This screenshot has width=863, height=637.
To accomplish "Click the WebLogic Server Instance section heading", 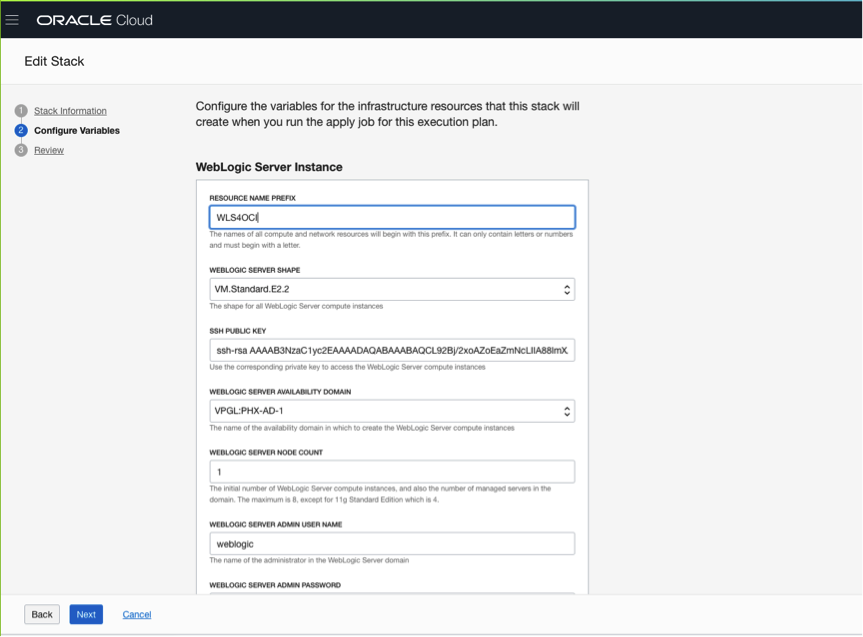I will [x=269, y=167].
